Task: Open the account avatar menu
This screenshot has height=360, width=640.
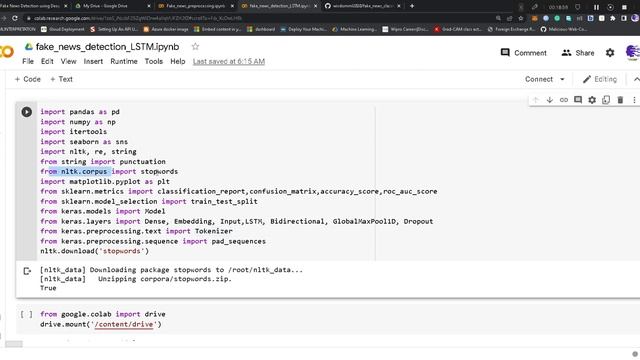Action: click(633, 52)
